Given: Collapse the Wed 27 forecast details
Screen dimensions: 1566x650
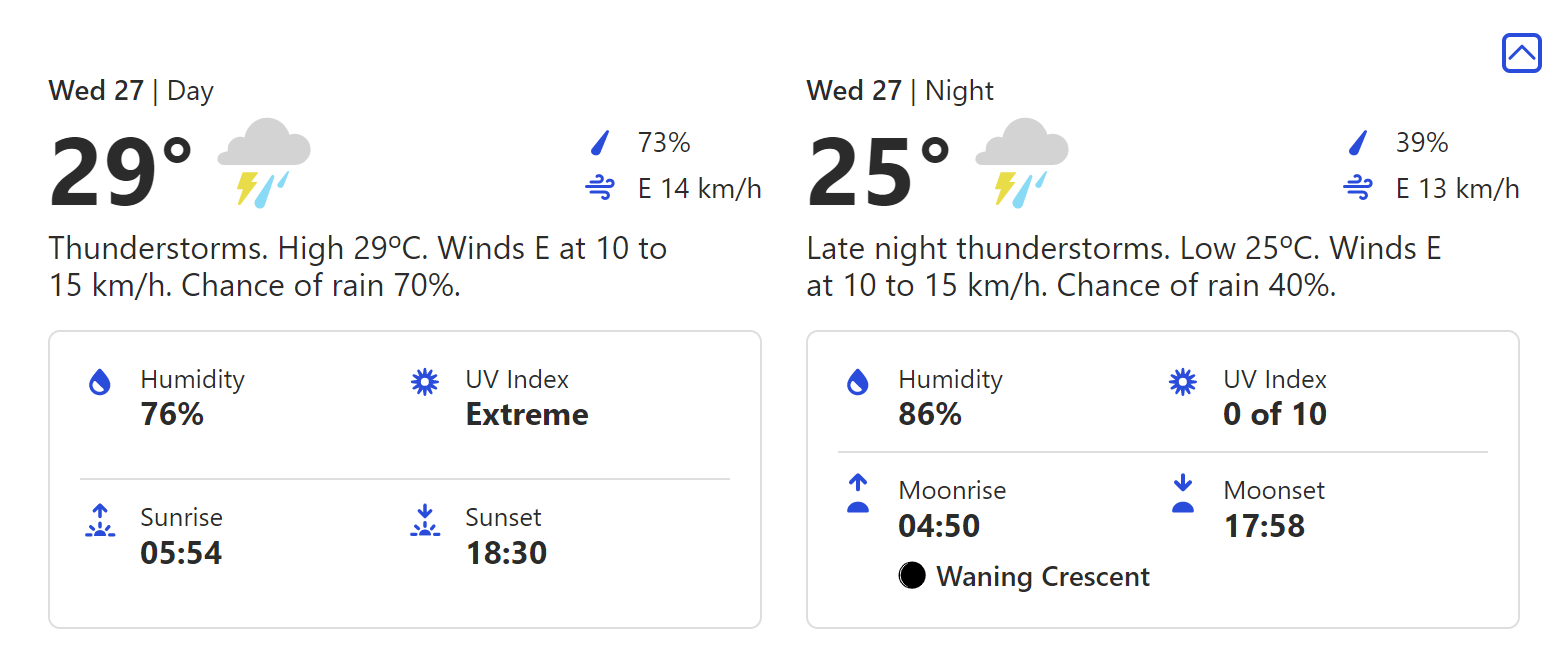Looking at the screenshot, I should coord(1521,53).
